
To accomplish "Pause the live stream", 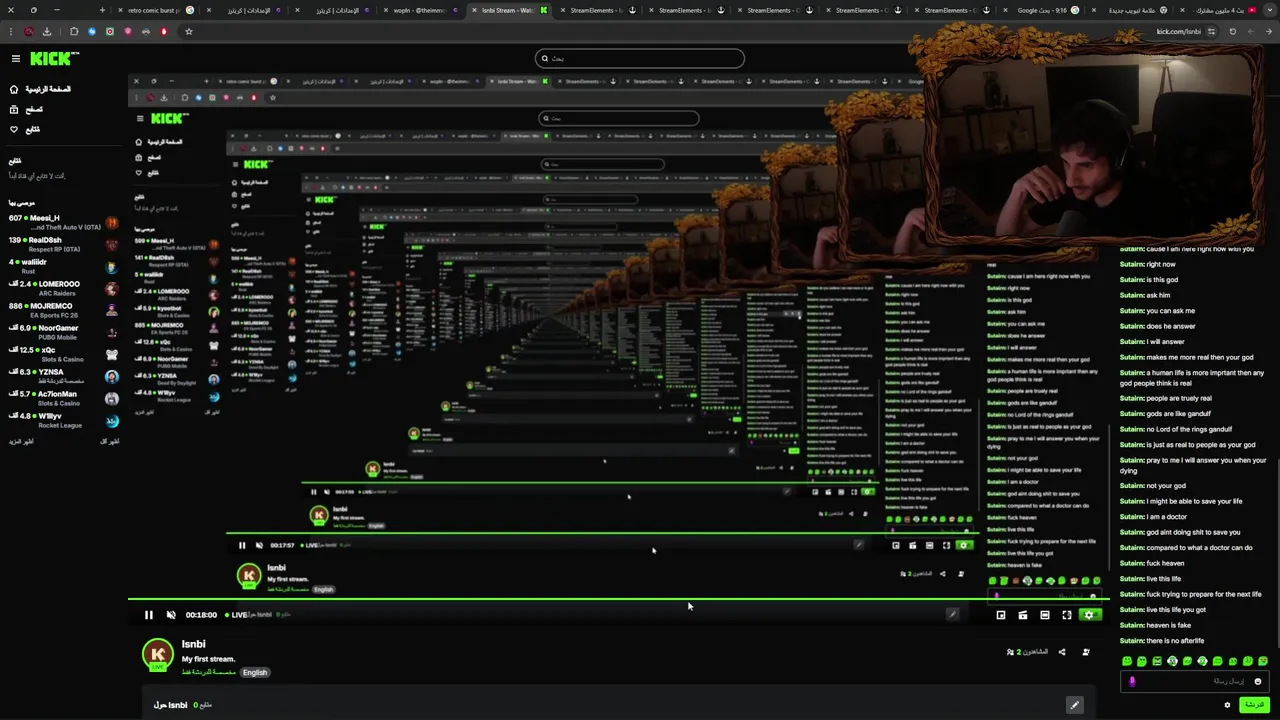I will tap(149, 615).
